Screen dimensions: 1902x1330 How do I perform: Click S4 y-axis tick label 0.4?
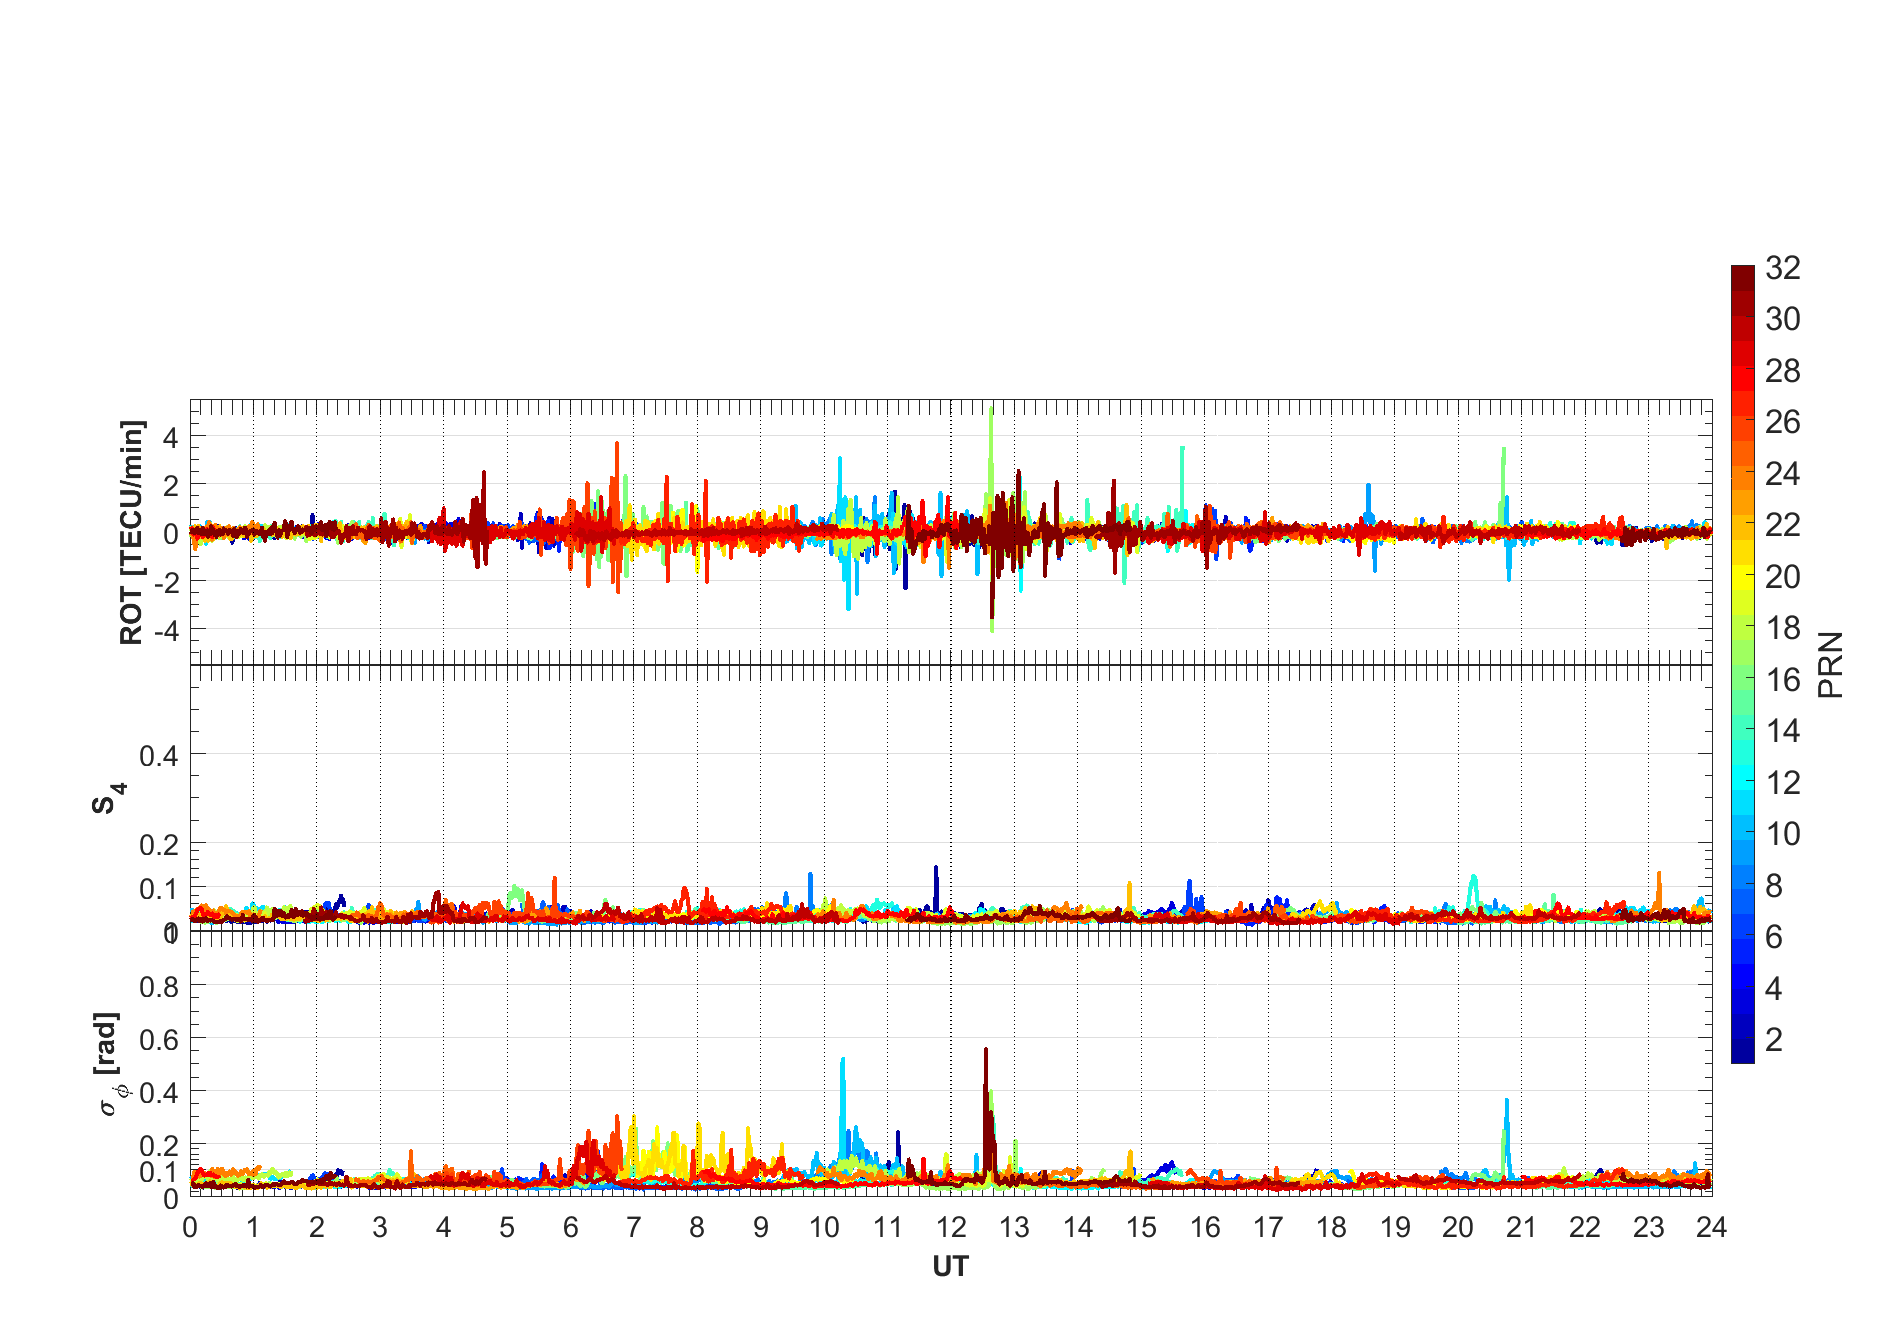click(160, 755)
